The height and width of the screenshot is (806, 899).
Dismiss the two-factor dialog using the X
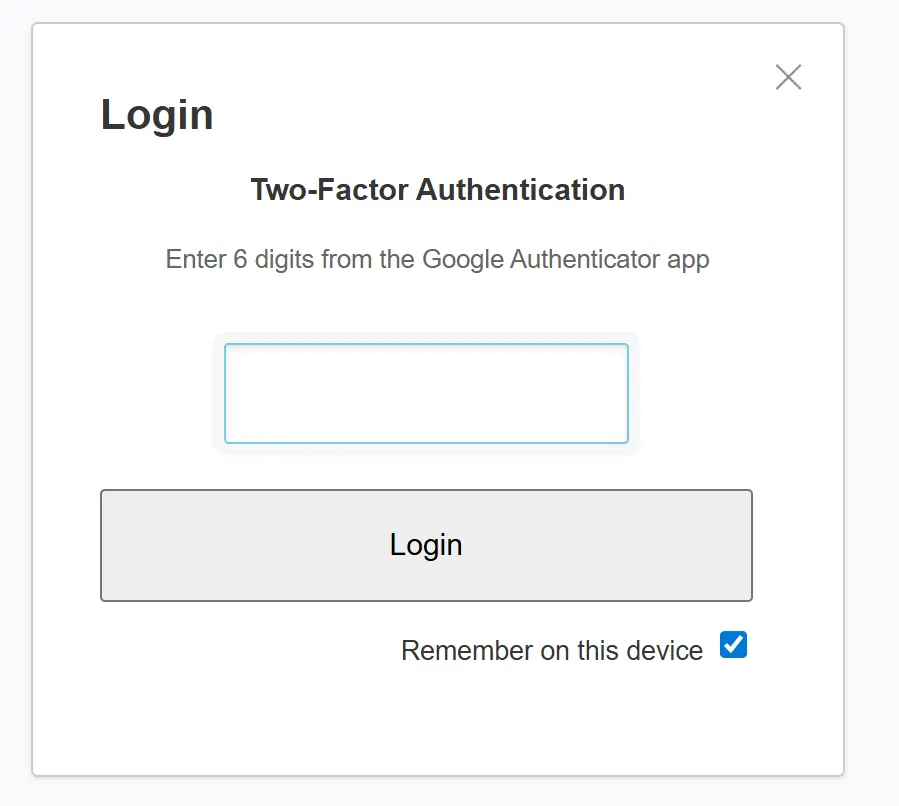click(788, 77)
